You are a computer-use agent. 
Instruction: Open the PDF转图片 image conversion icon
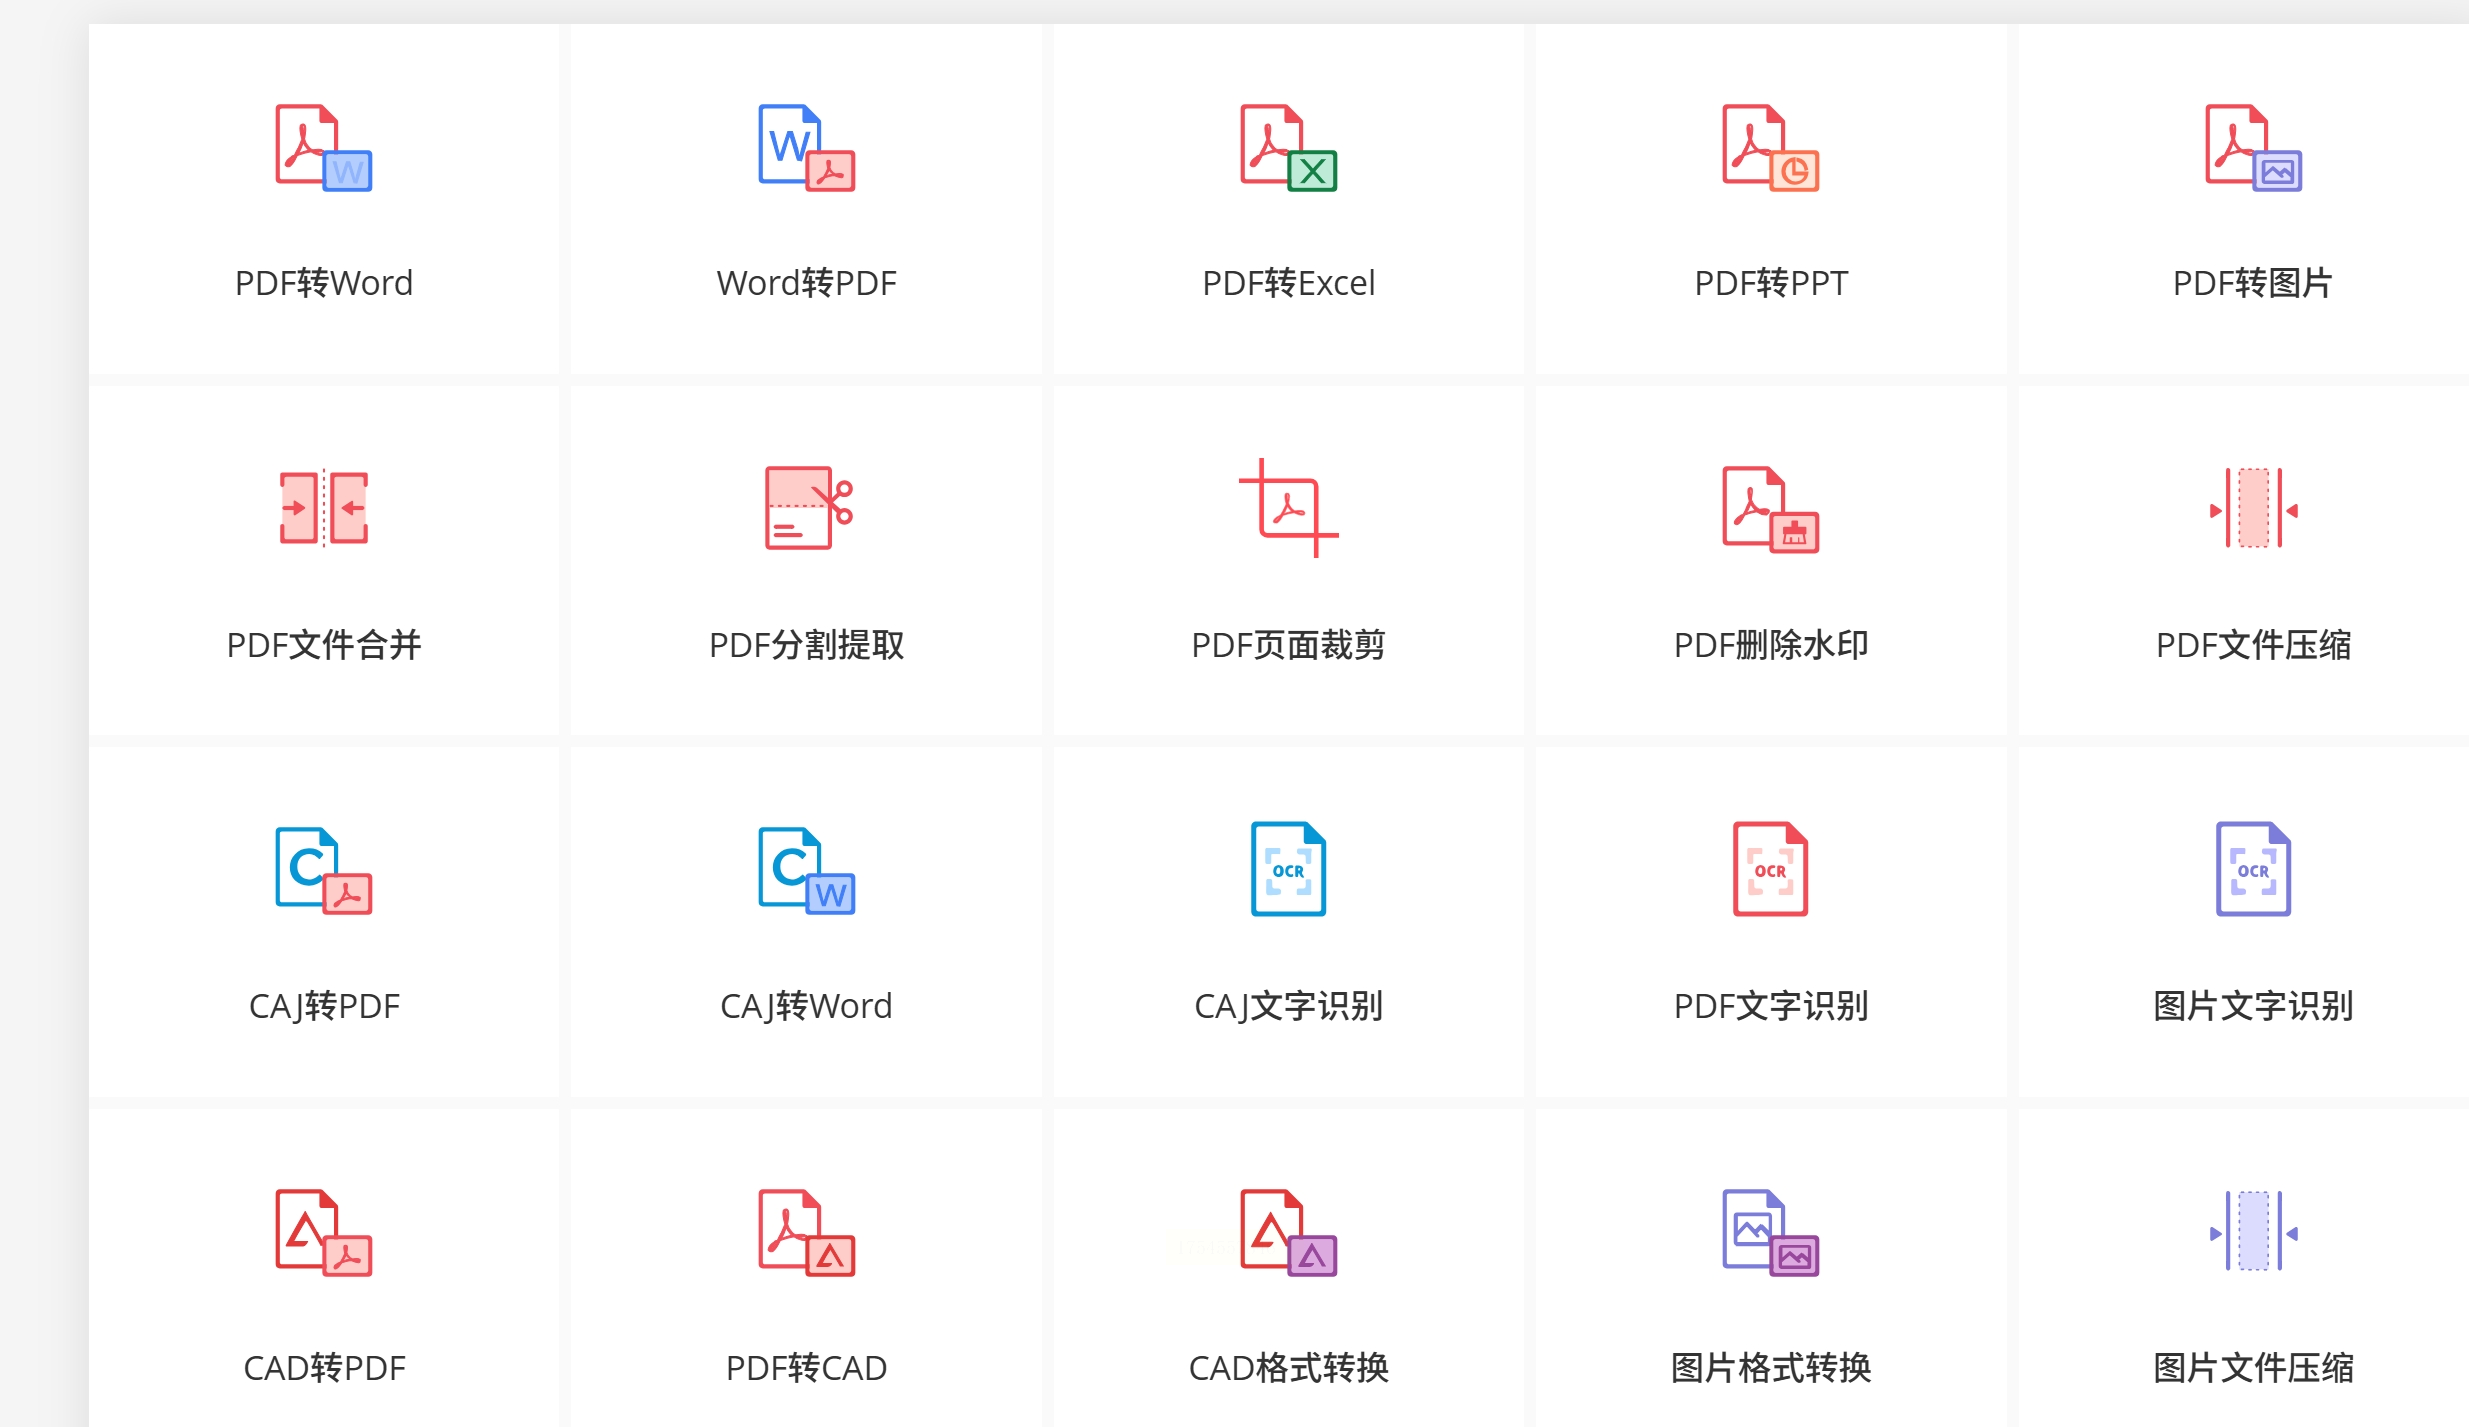pyautogui.click(x=2252, y=148)
